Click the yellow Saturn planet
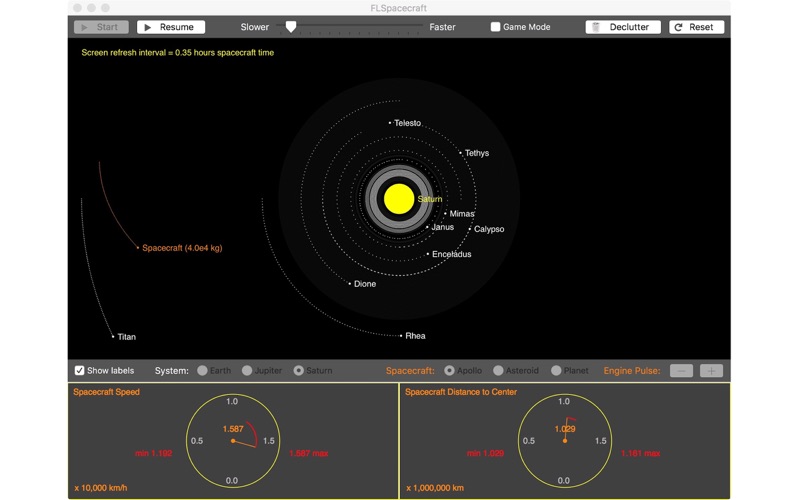 tap(398, 198)
